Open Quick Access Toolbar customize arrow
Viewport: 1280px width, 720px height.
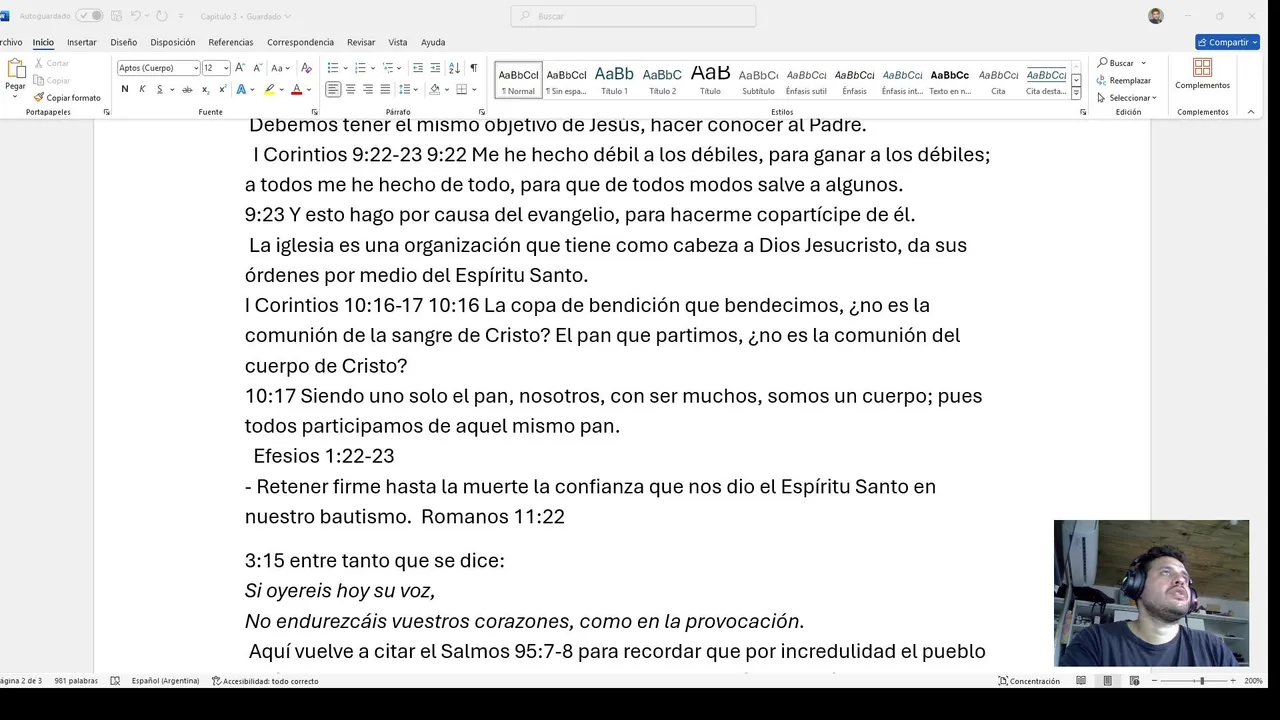pyautogui.click(x=181, y=17)
